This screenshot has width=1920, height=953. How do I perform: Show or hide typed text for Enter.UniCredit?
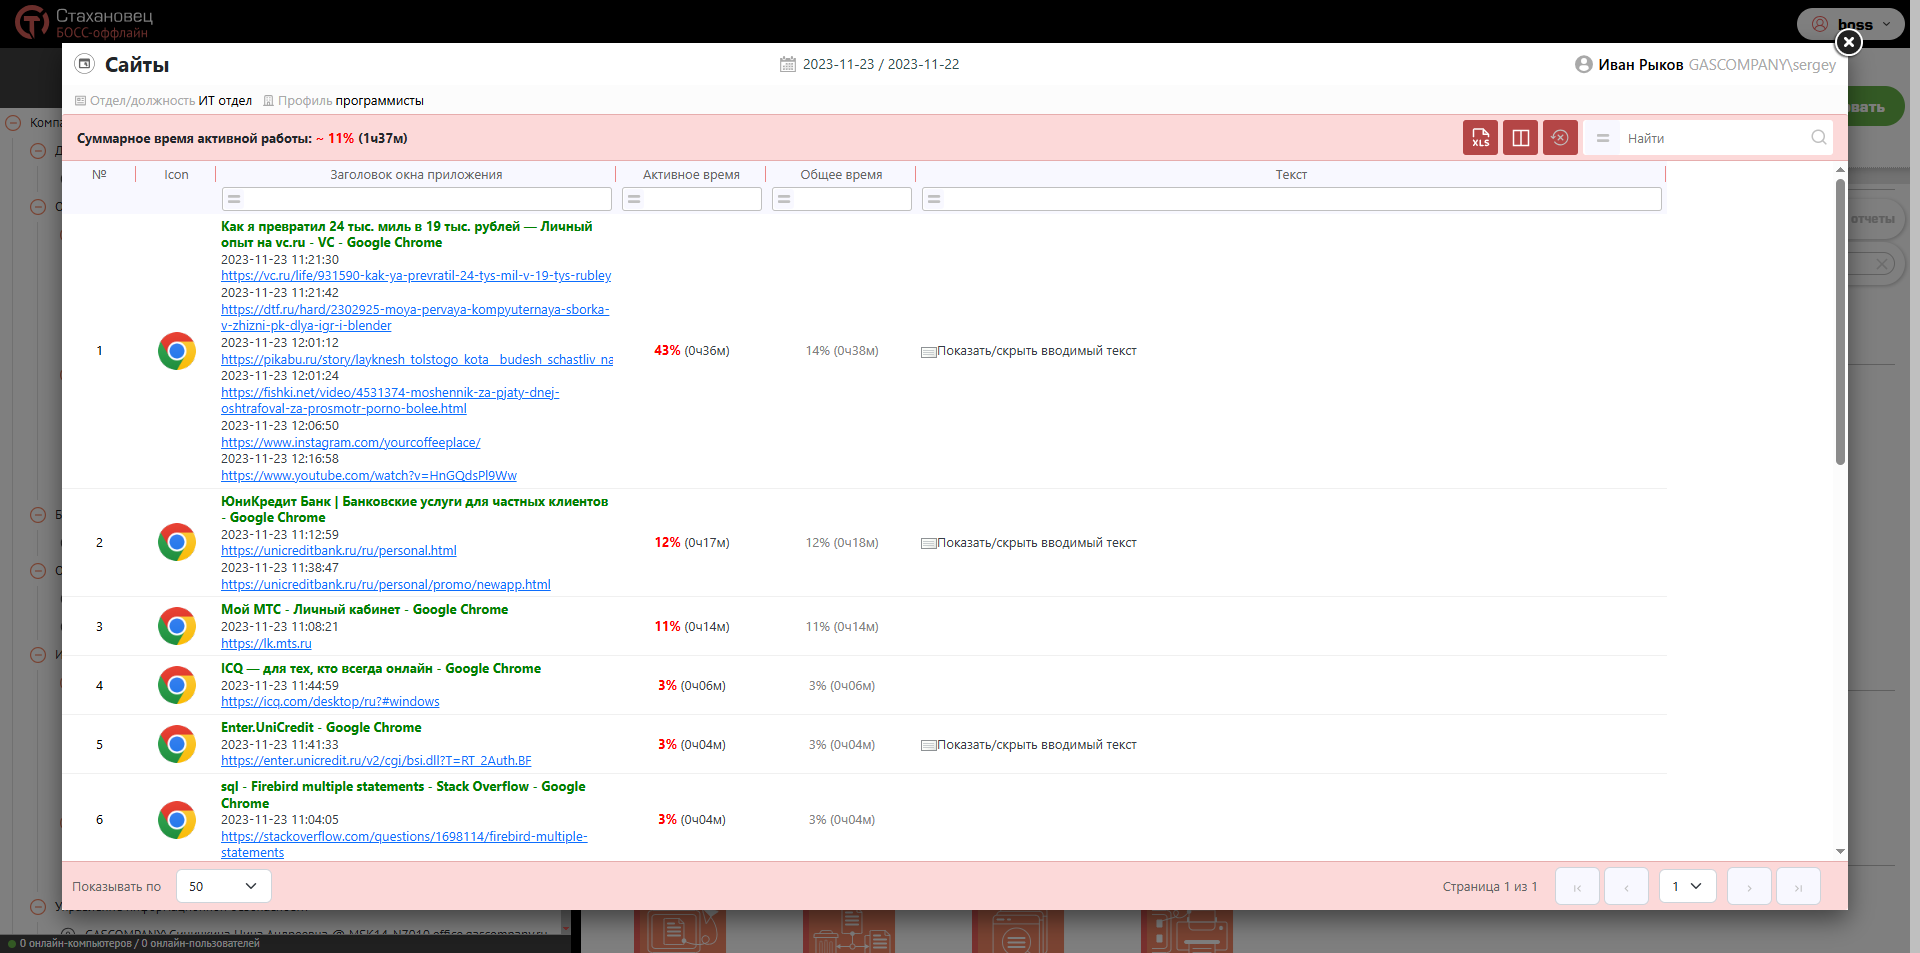click(x=1029, y=745)
